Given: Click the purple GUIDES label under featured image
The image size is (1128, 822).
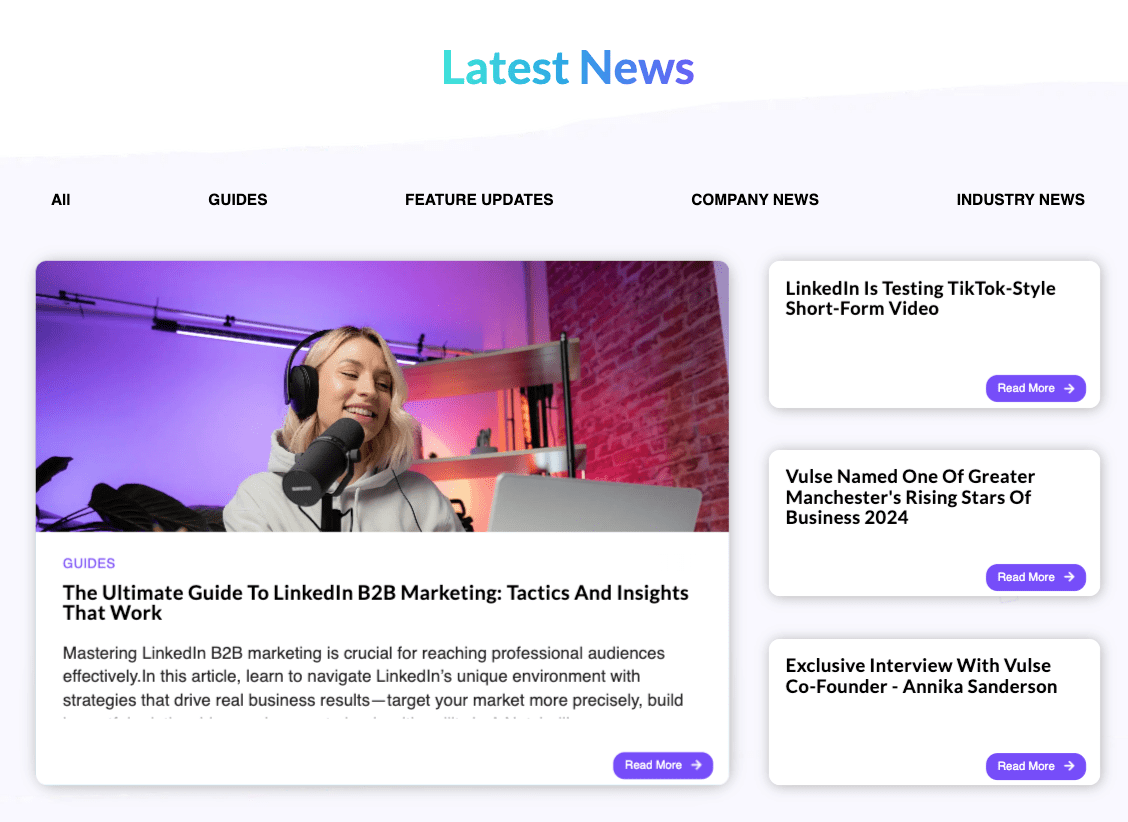Looking at the screenshot, I should [89, 563].
